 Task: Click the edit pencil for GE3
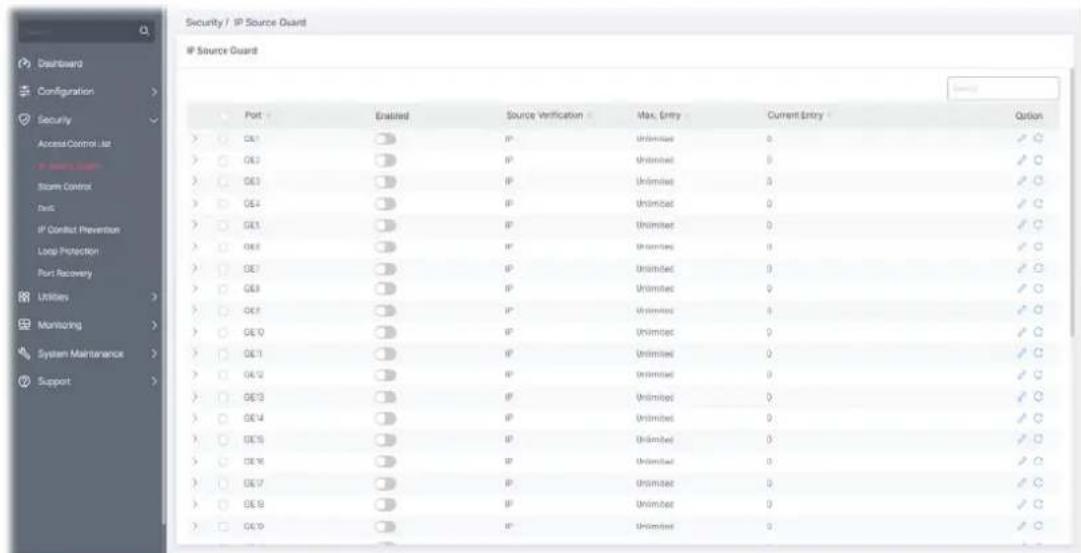(1022, 181)
